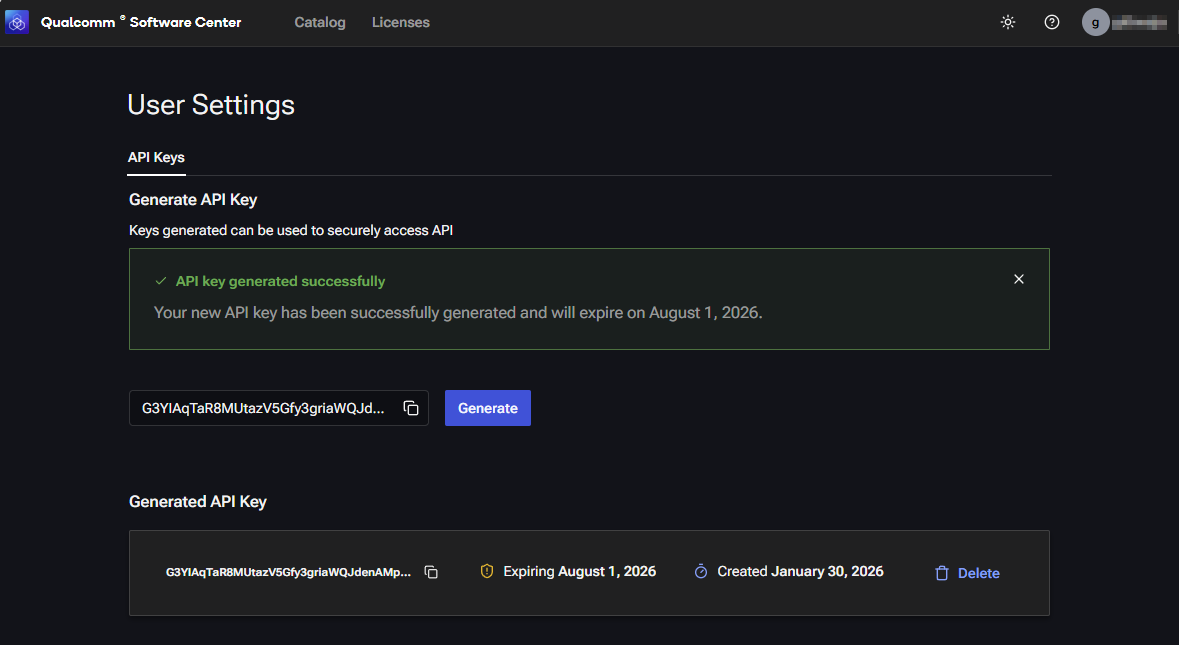Open the Licenses menu

click(x=401, y=23)
